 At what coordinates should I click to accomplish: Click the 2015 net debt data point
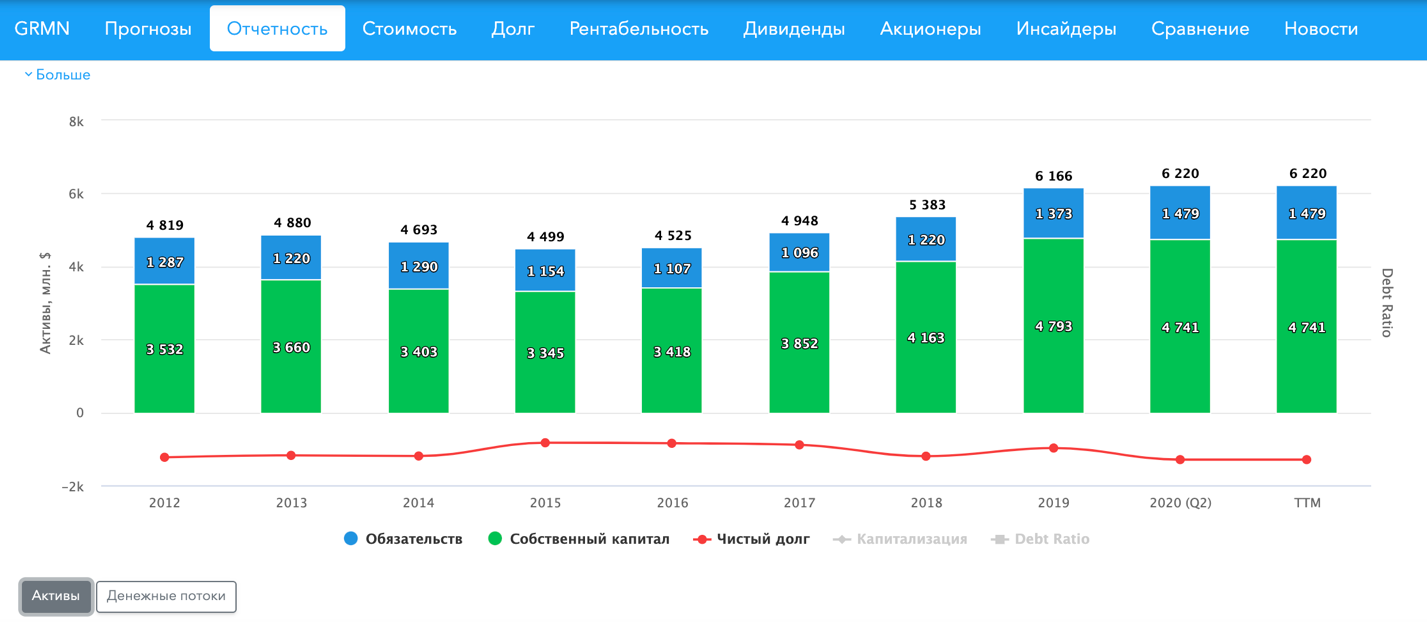coord(545,443)
